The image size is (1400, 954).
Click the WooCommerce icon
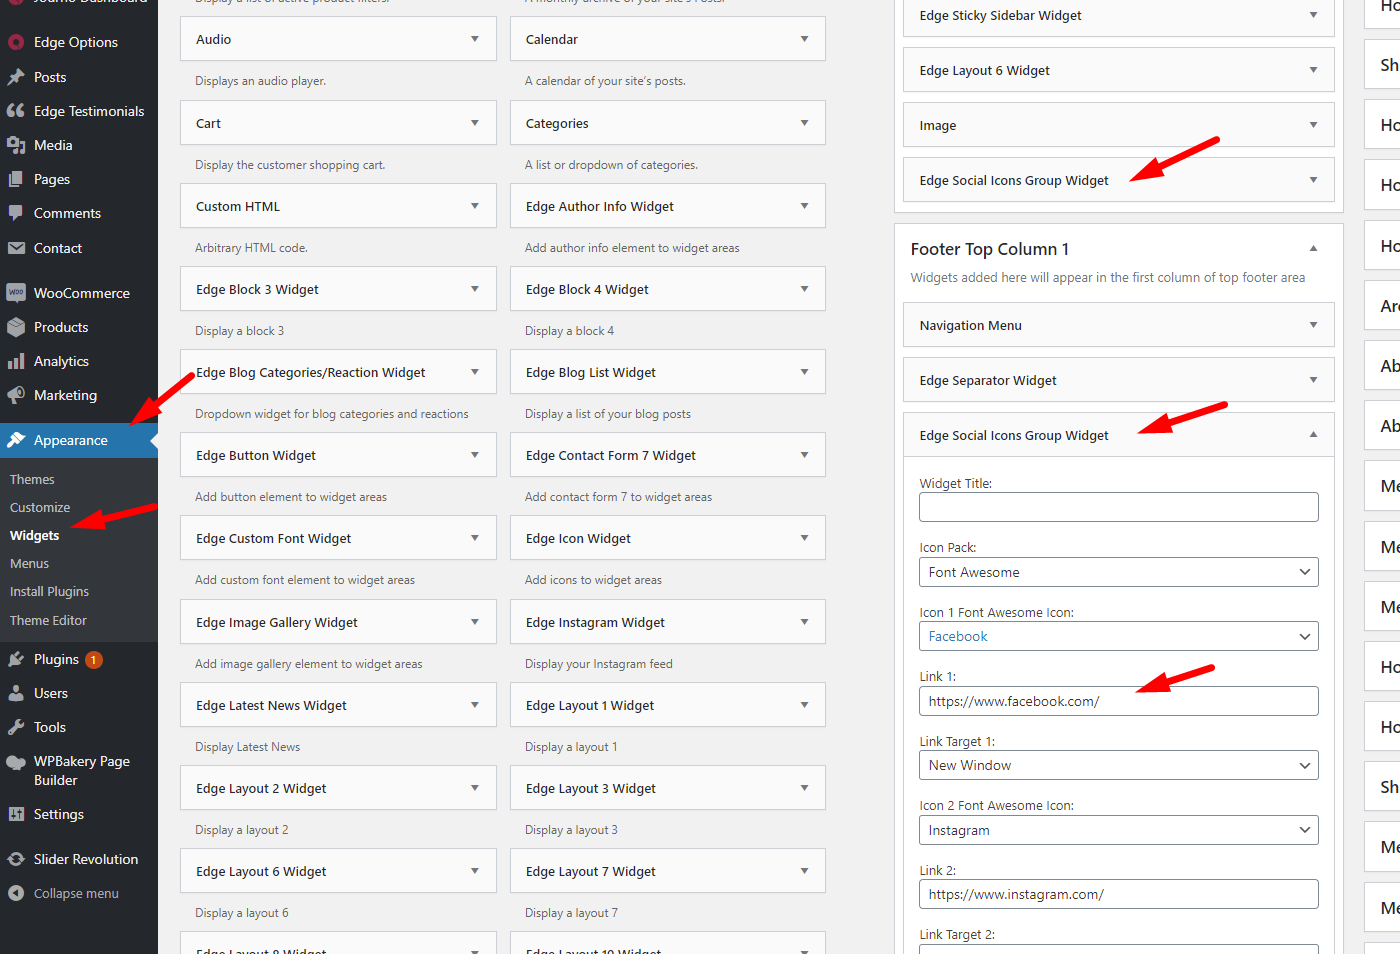[16, 293]
